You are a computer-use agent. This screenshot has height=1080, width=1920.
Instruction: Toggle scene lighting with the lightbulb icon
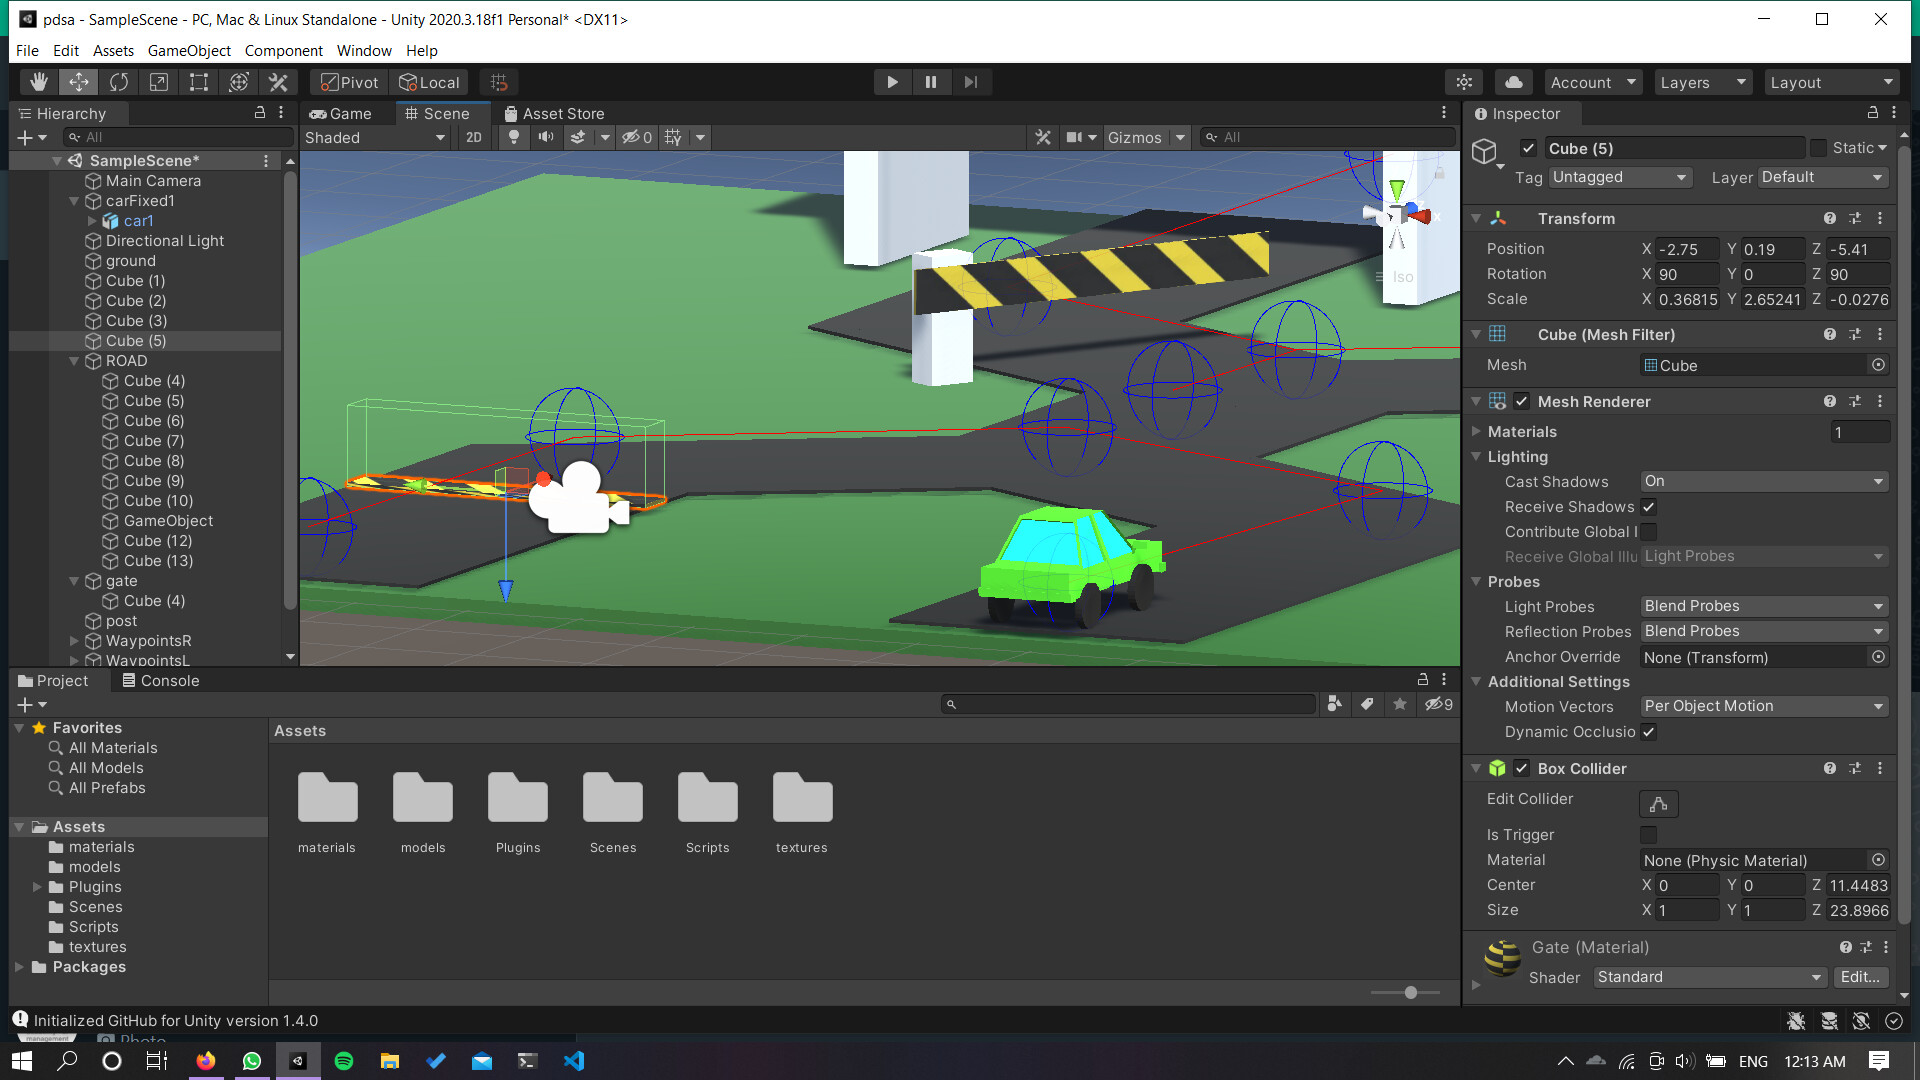tap(514, 137)
